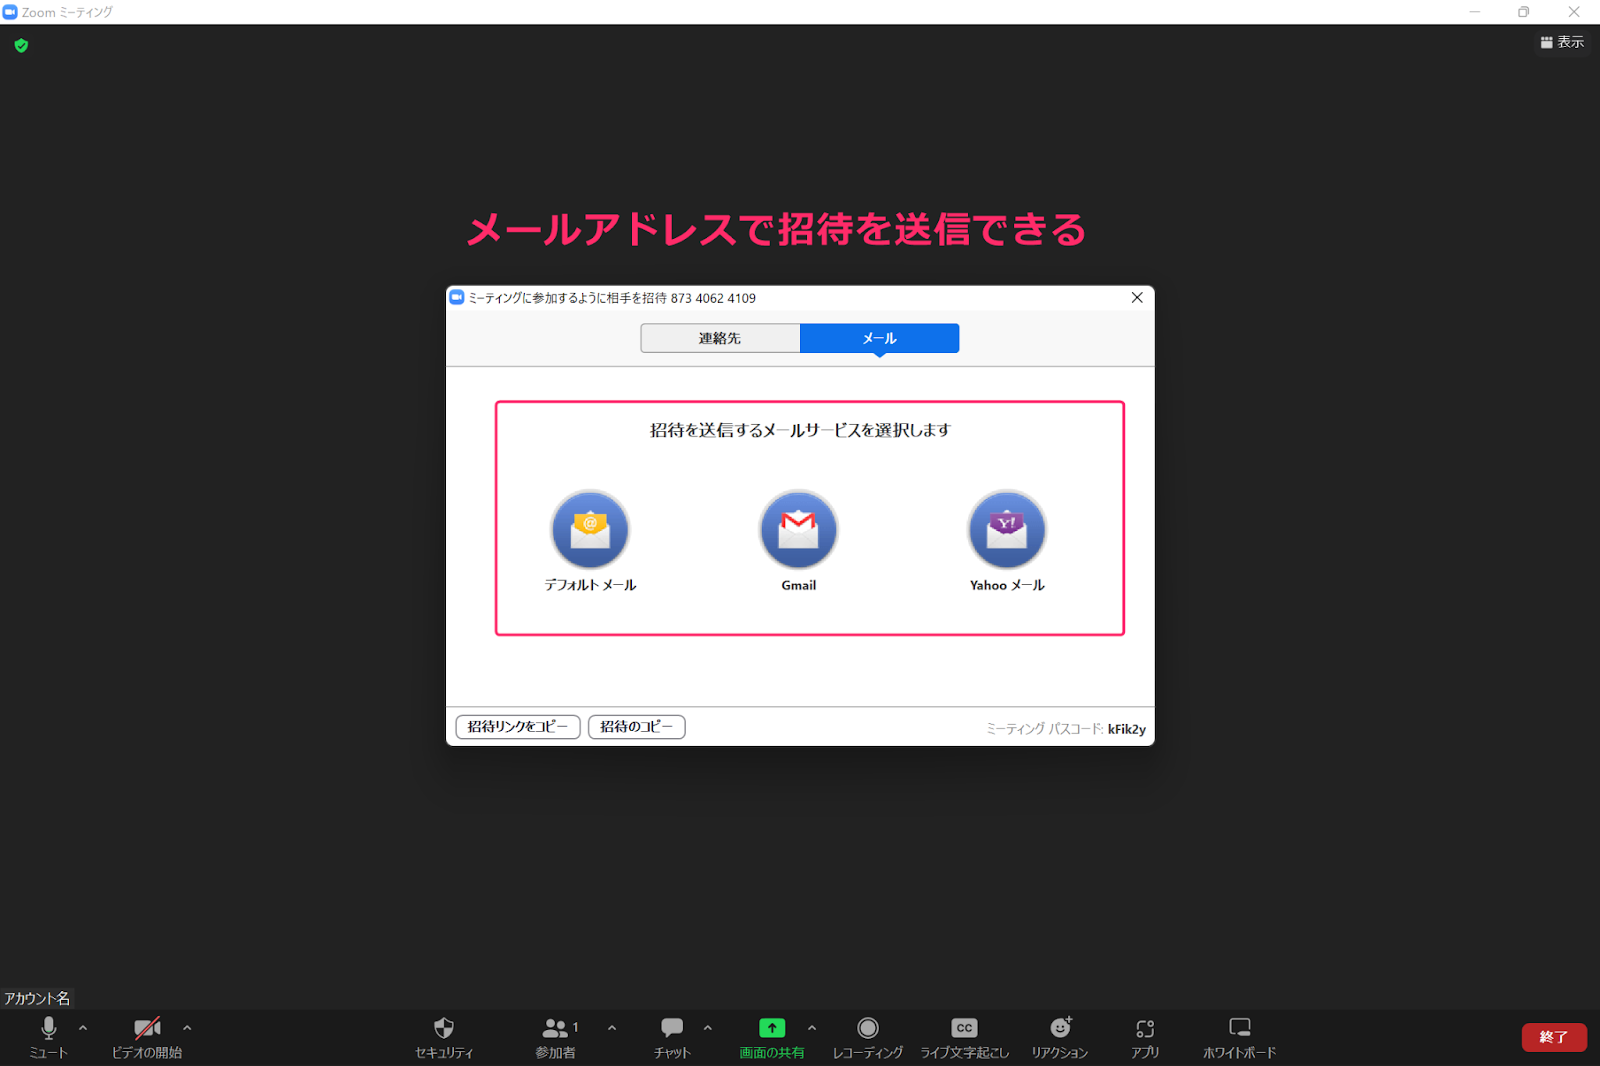Close the invite dialog
Viewport: 1600px width, 1066px height.
[1137, 298]
